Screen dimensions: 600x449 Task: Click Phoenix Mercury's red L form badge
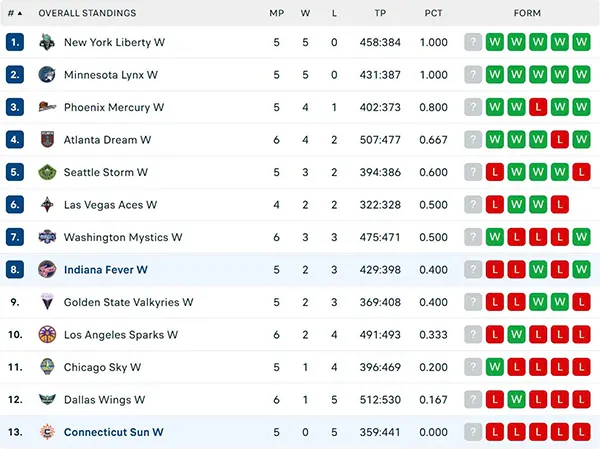coord(538,107)
